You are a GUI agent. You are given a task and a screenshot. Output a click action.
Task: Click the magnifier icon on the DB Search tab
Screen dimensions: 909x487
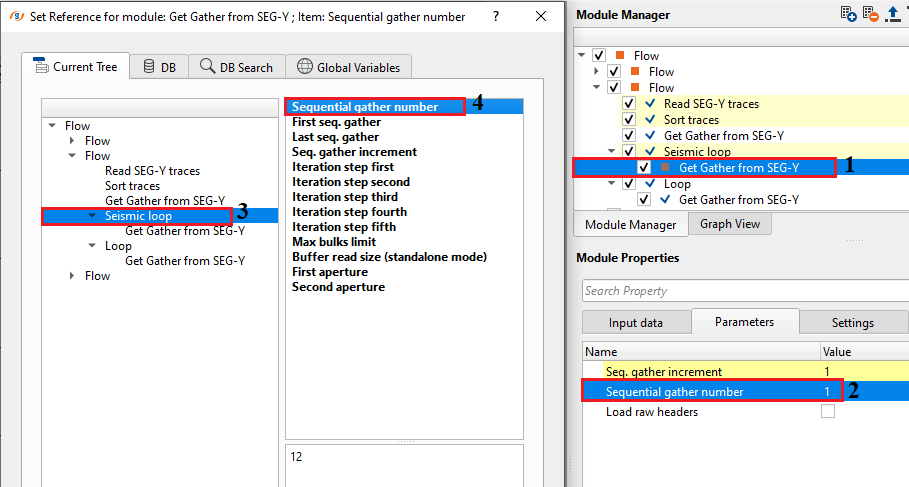pos(208,66)
